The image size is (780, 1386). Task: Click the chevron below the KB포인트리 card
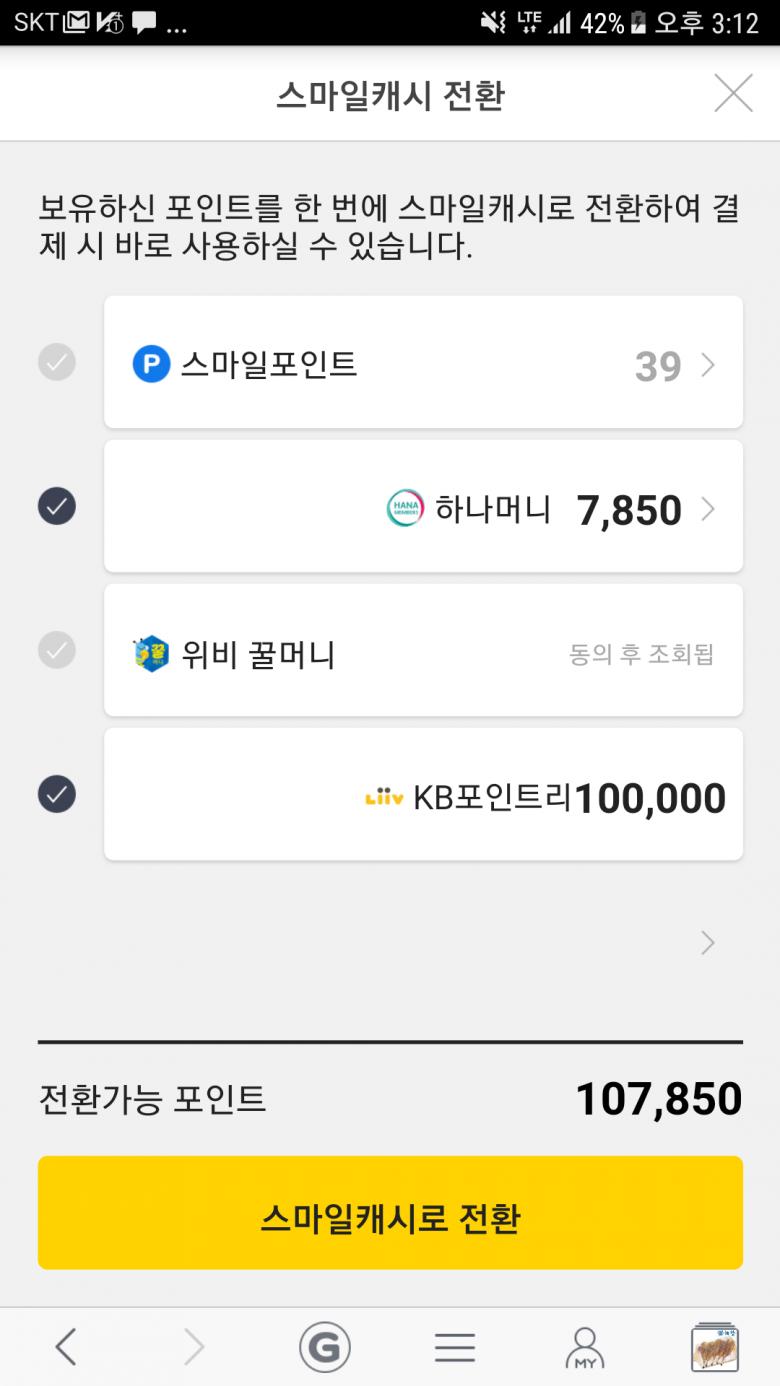708,943
